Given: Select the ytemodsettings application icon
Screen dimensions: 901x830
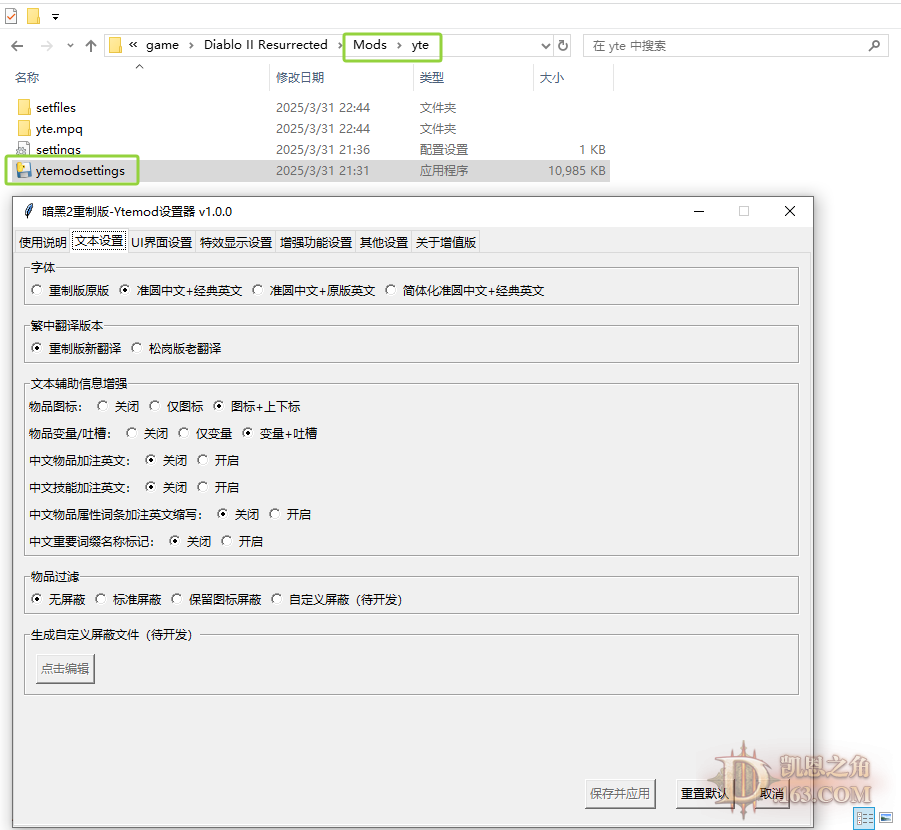Looking at the screenshot, I should (24, 170).
